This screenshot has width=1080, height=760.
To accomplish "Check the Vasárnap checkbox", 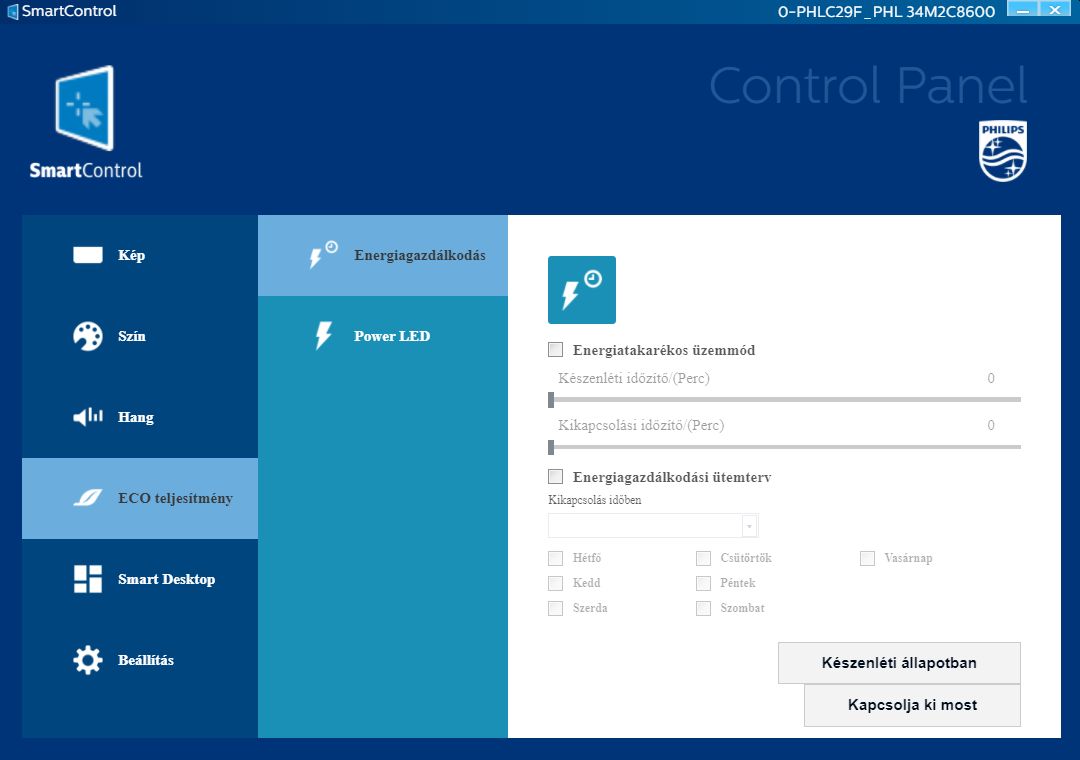I will [867, 558].
